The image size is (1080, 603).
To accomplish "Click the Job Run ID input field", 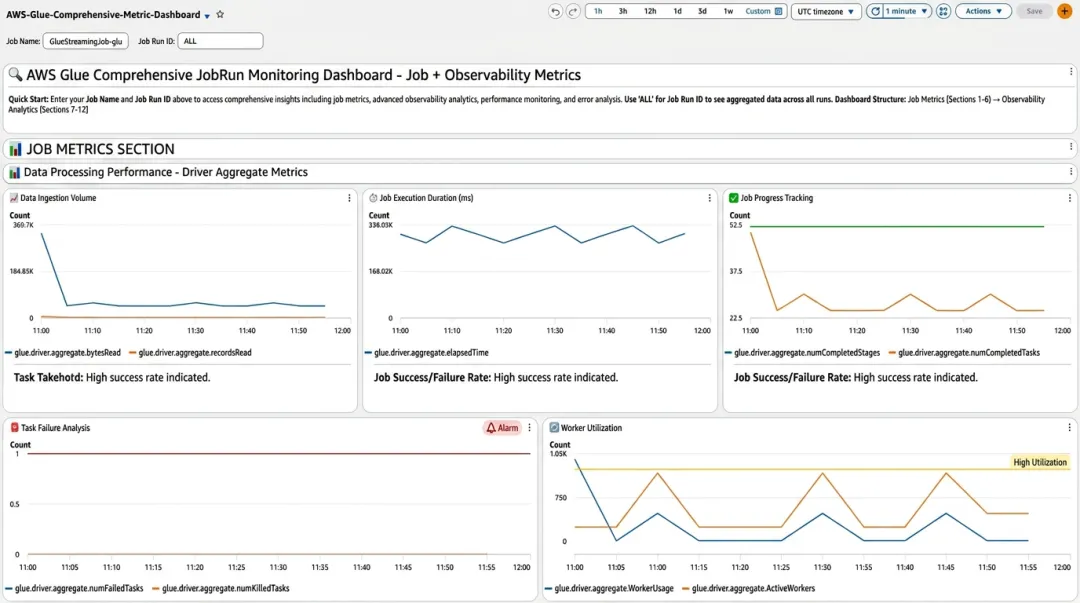I will [x=220, y=41].
